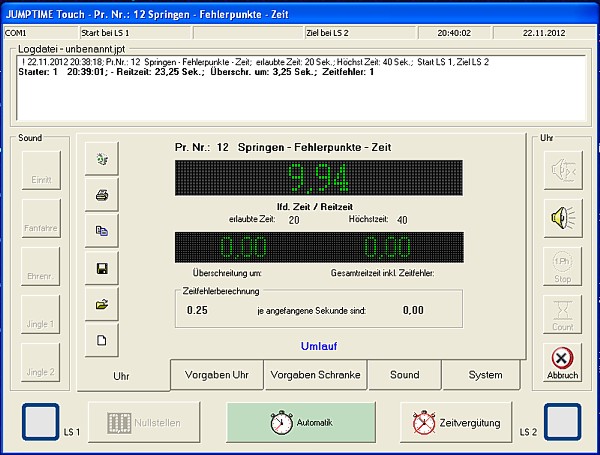Click the open folder icon button
Image resolution: width=600 pixels, height=455 pixels.
(101, 304)
